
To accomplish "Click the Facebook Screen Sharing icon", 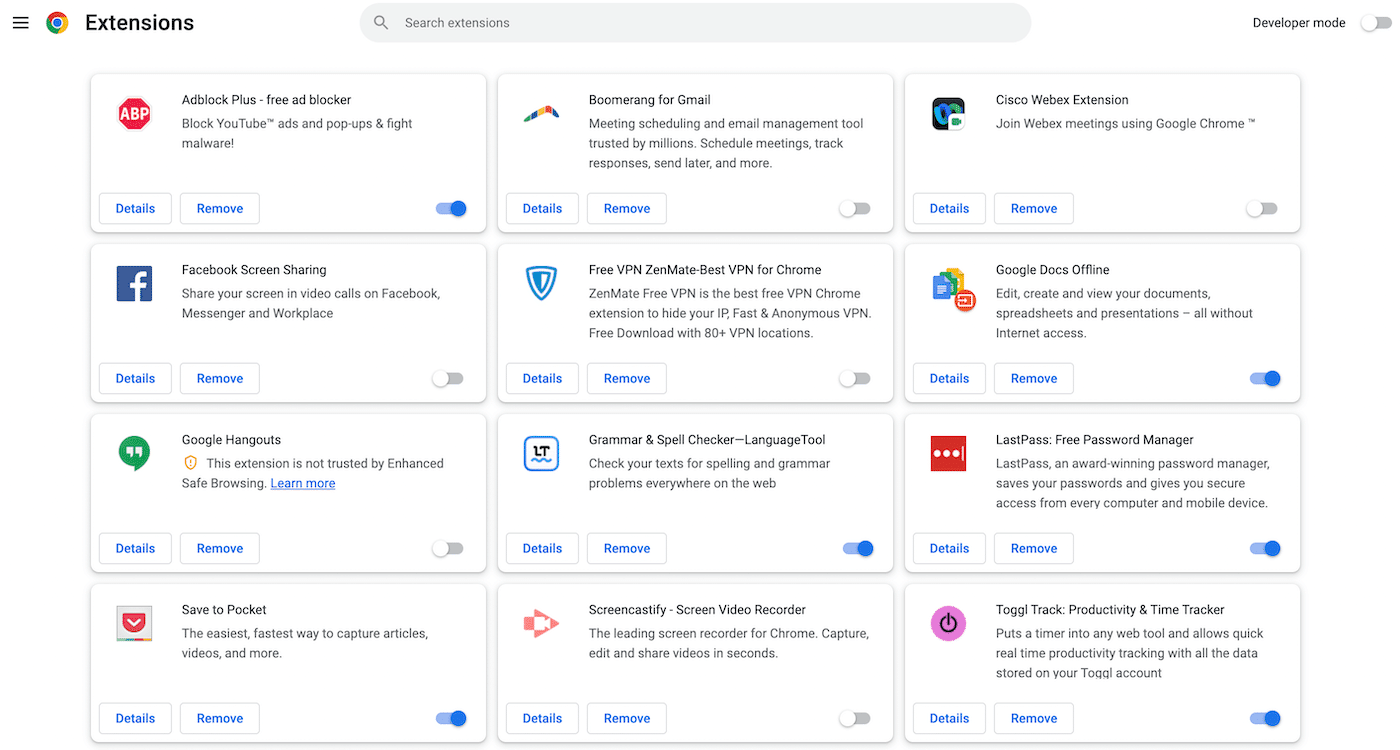I will point(134,283).
